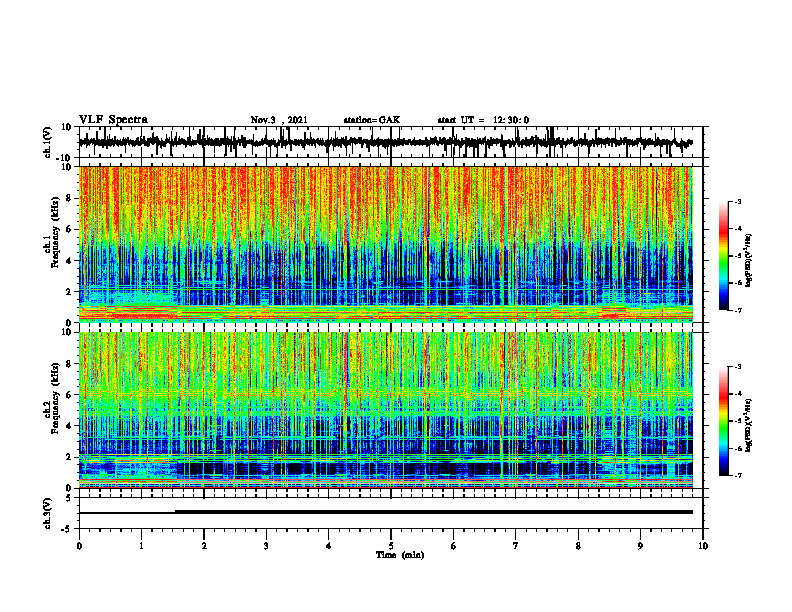
Task: Click the "-7" label on ch.1 colorbar
Action: click(x=738, y=310)
